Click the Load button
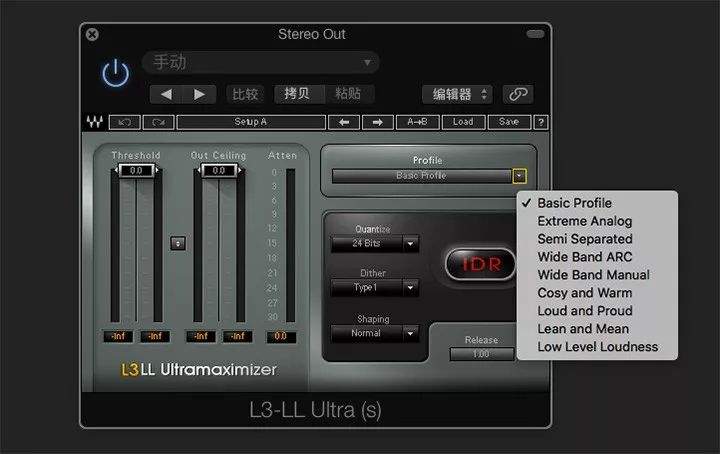Viewport: 720px width, 454px height. [463, 122]
